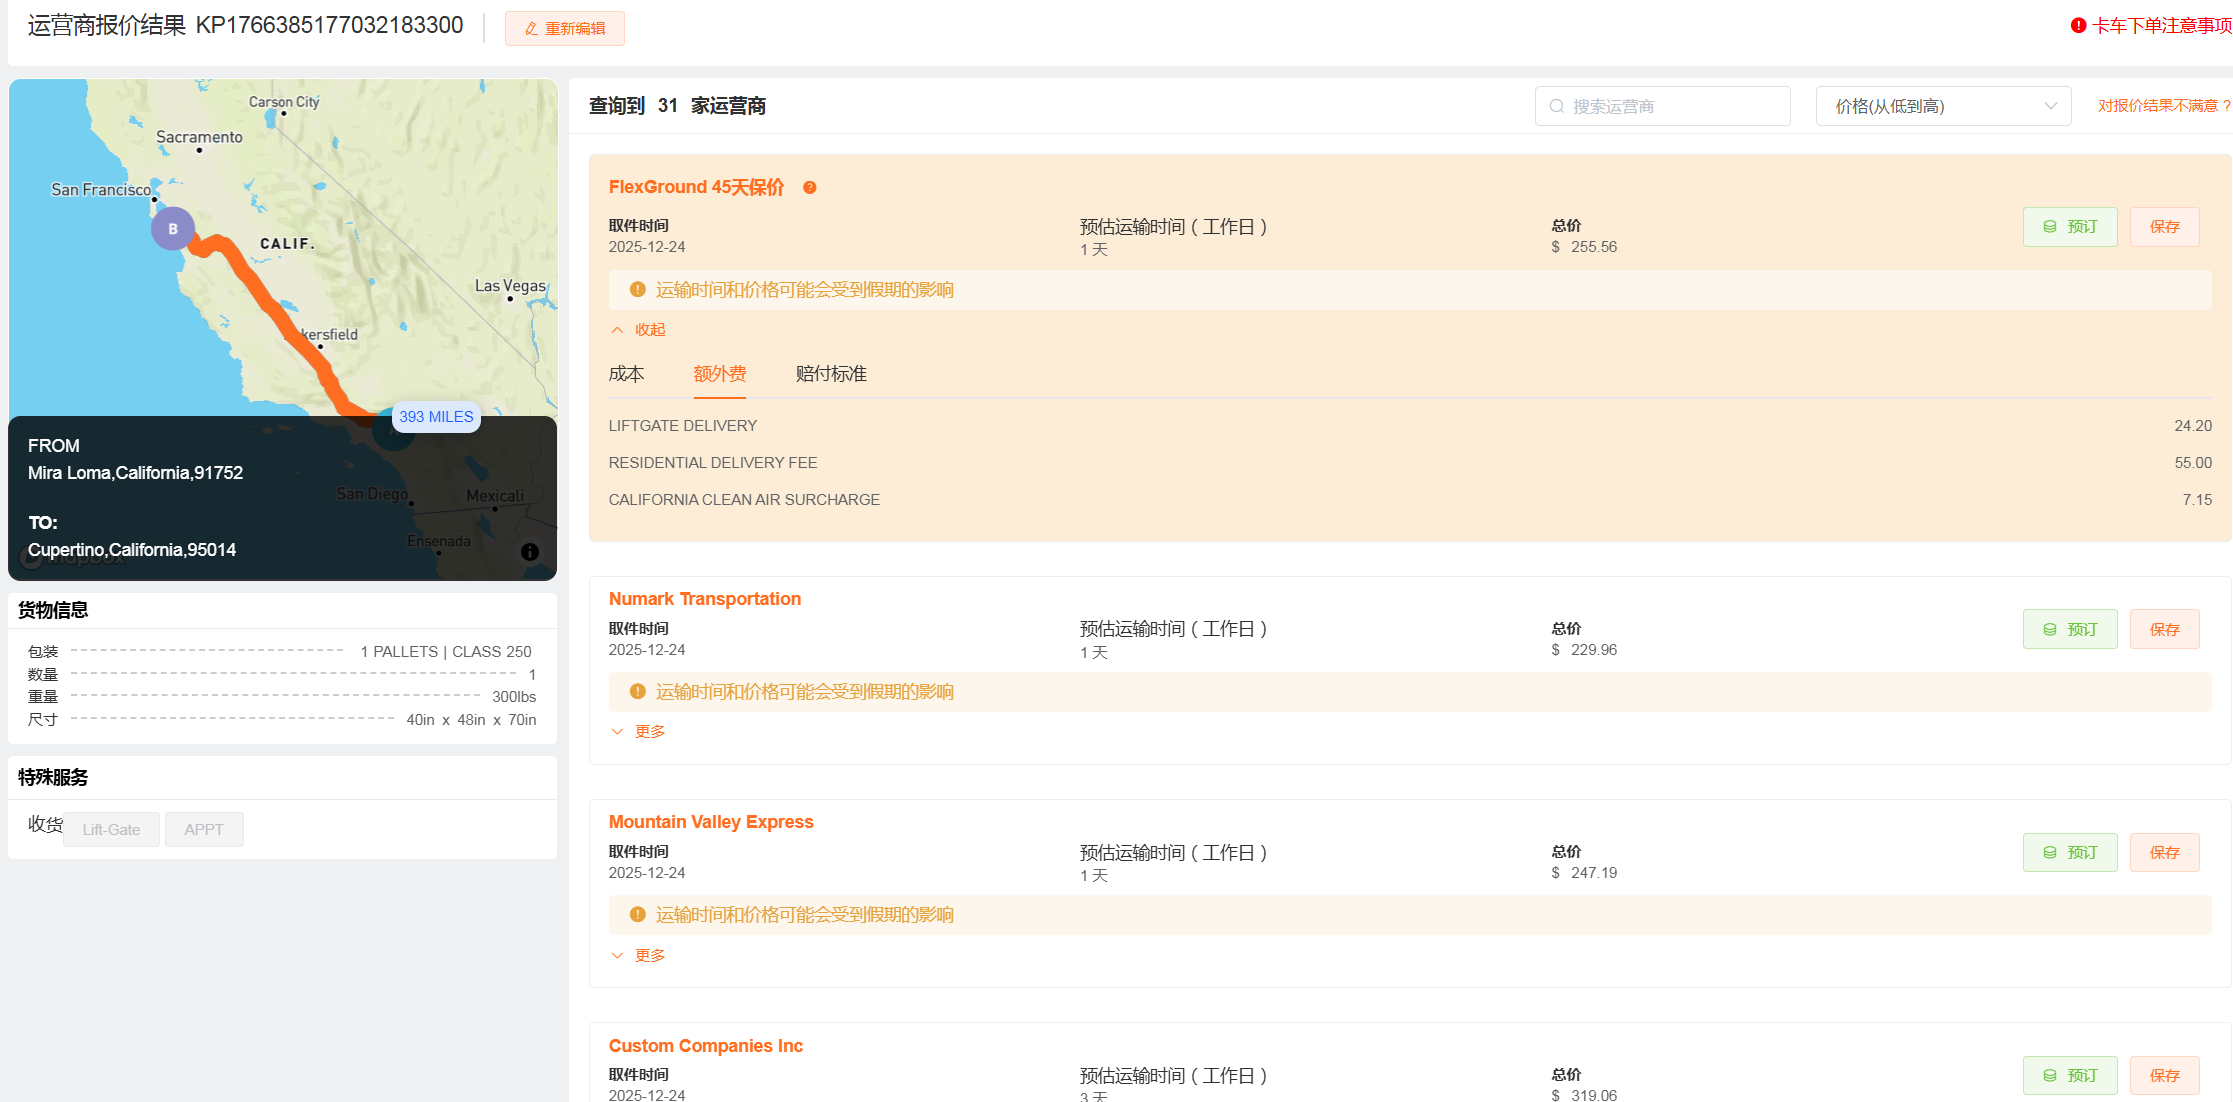Click the warning icon in FlexGround holiday notice
This screenshot has width=2233, height=1102.
(636, 289)
